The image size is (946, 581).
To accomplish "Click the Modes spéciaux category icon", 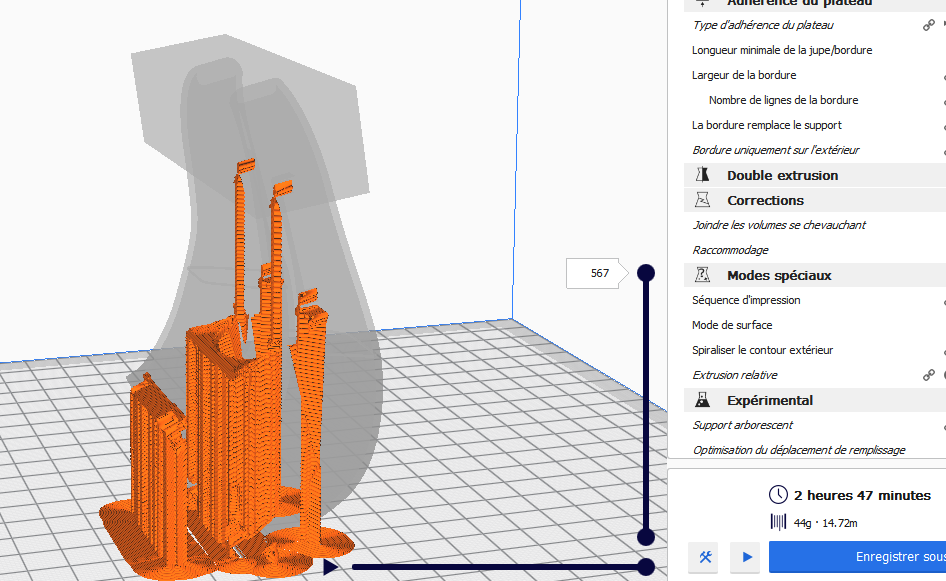I will 703,275.
